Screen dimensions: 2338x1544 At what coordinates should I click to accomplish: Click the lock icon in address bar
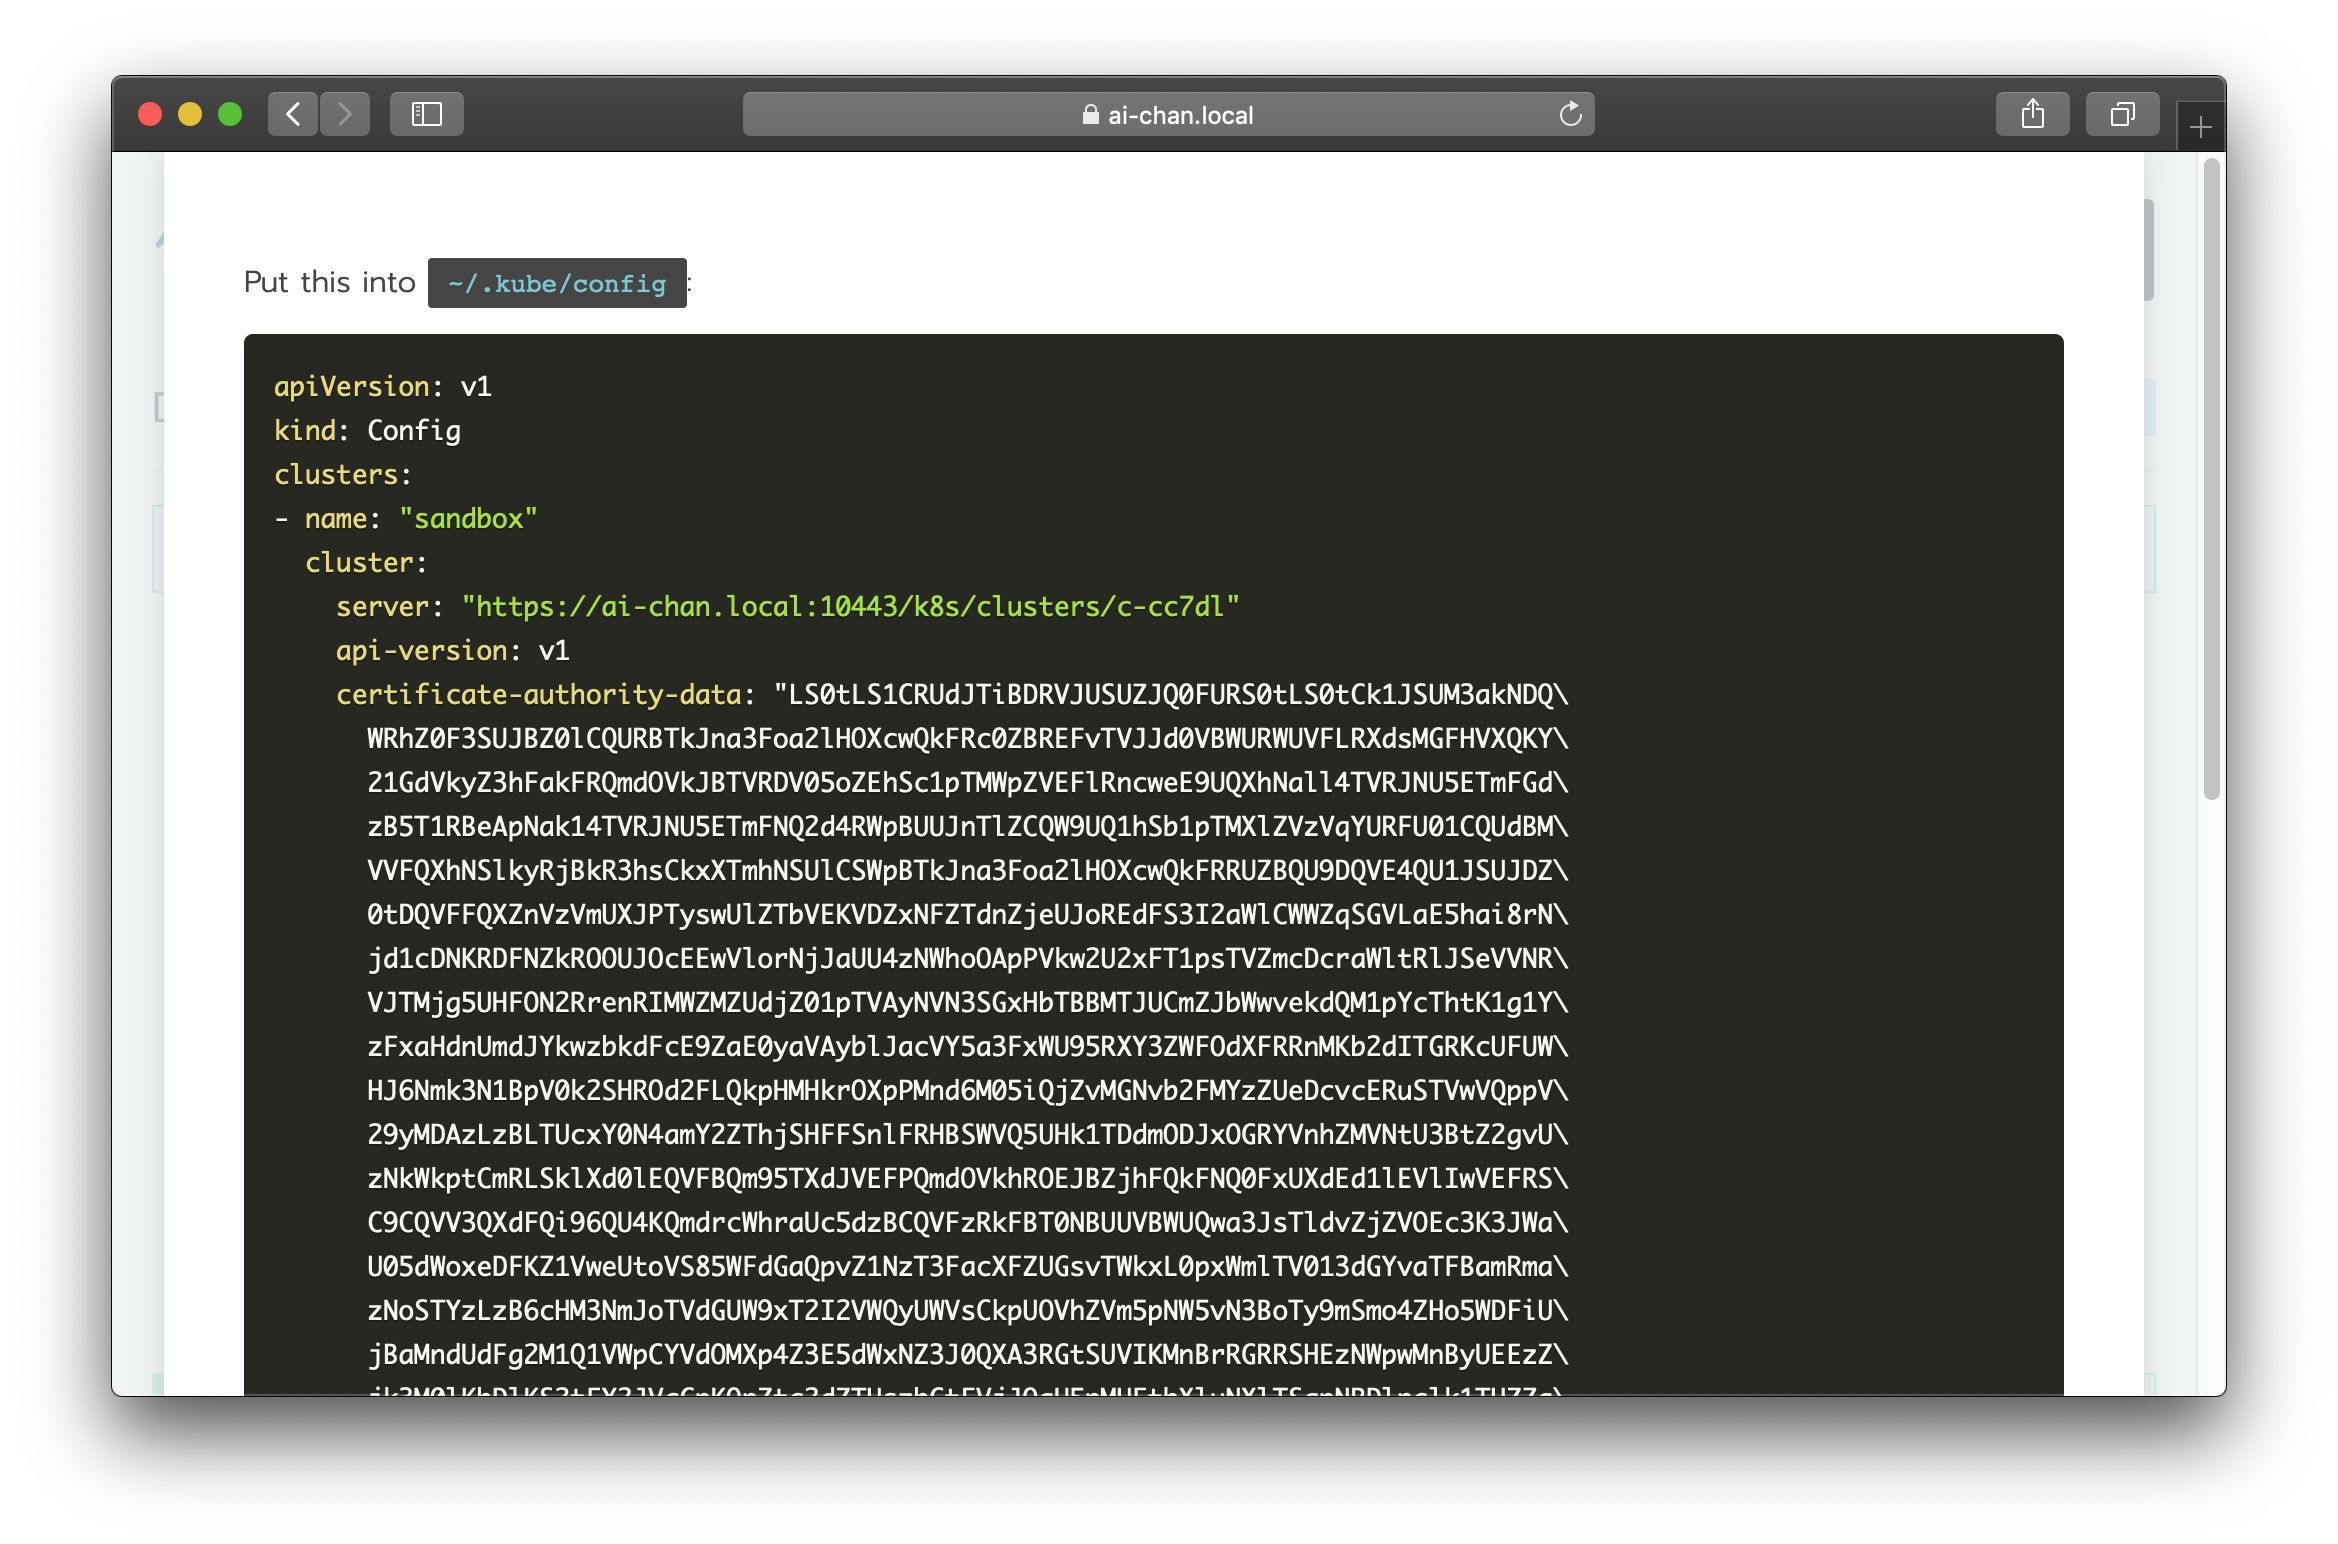click(1090, 115)
